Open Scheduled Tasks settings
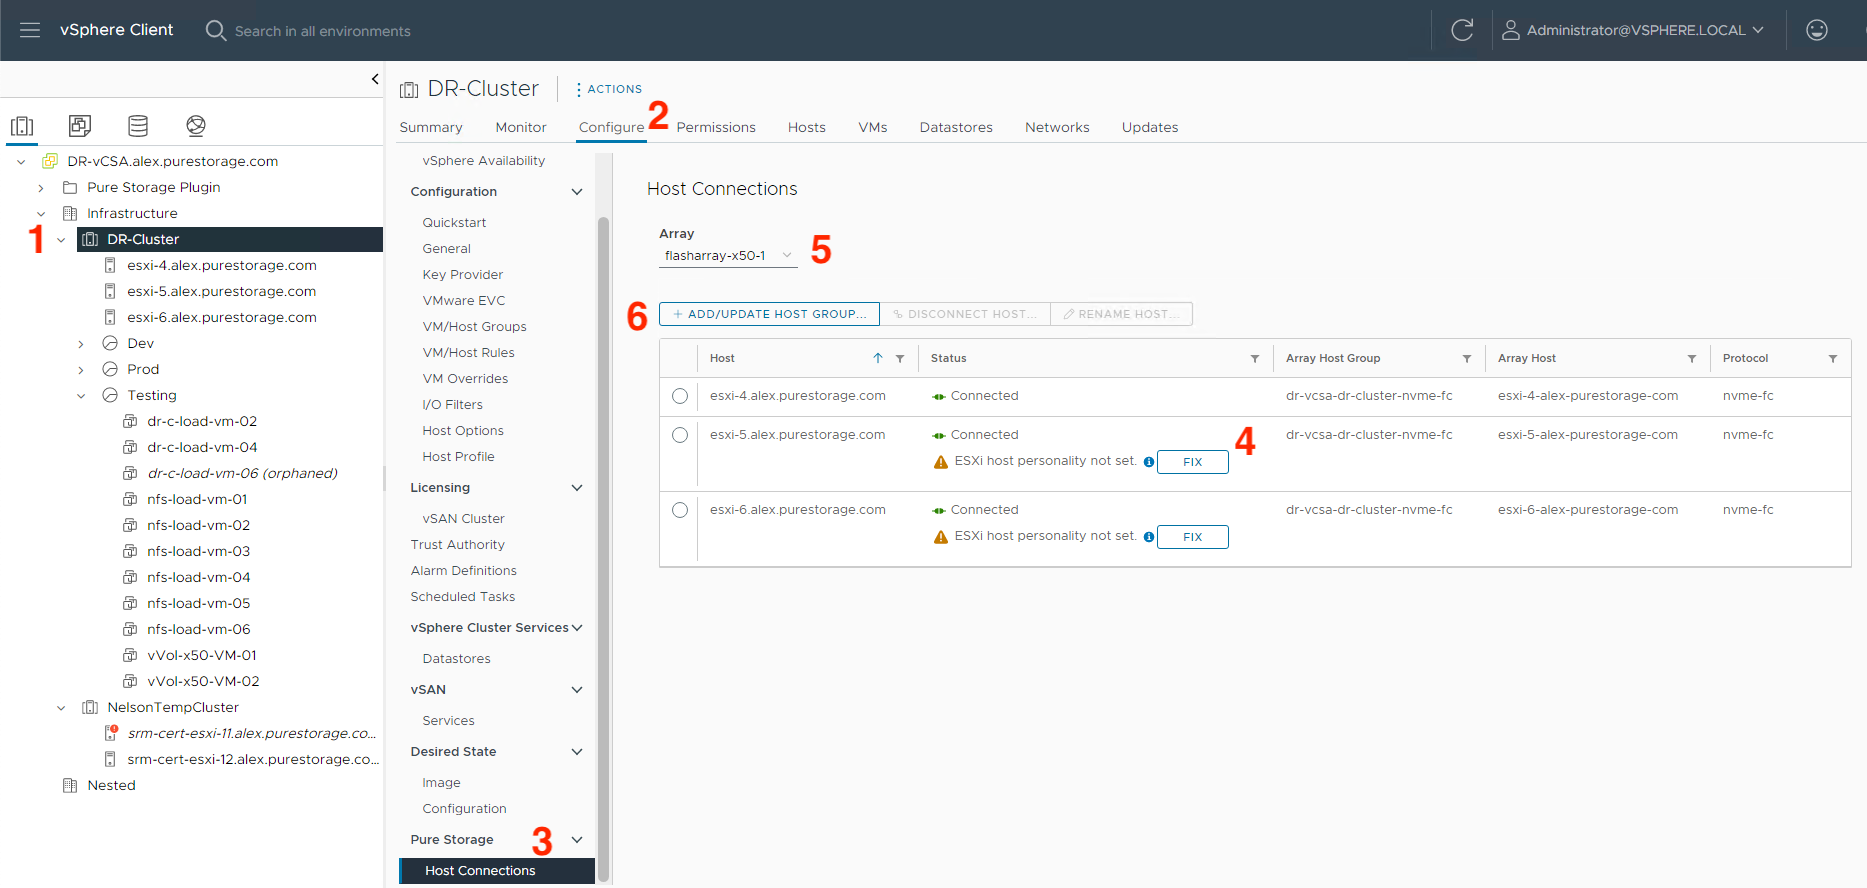The height and width of the screenshot is (888, 1867). (462, 597)
